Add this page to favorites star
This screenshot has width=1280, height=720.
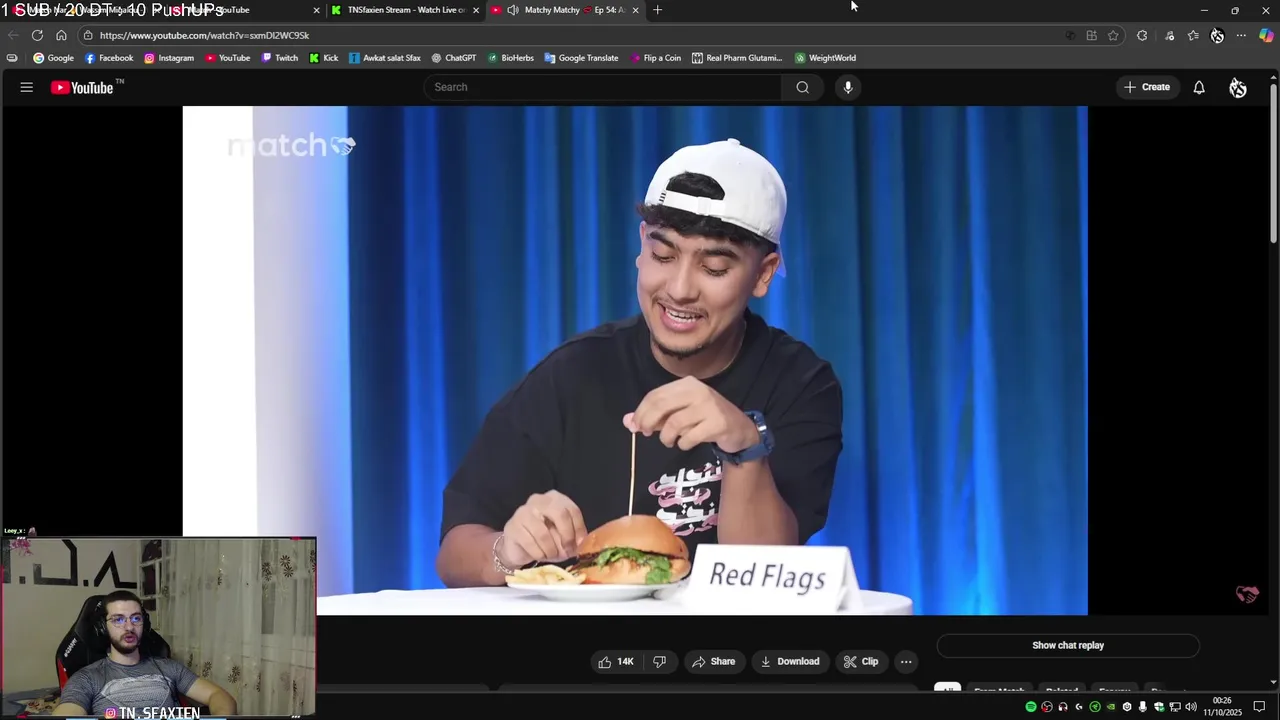tap(1113, 35)
